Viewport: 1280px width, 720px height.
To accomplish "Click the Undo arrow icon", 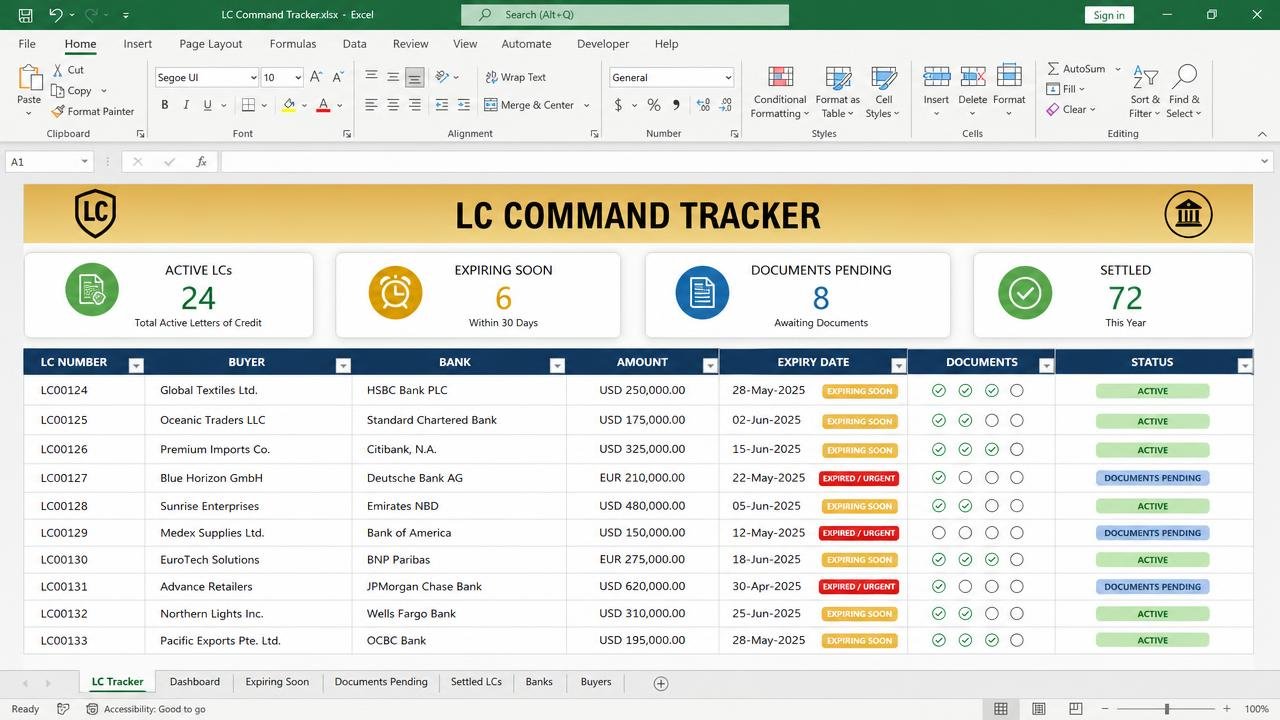I will coord(56,15).
